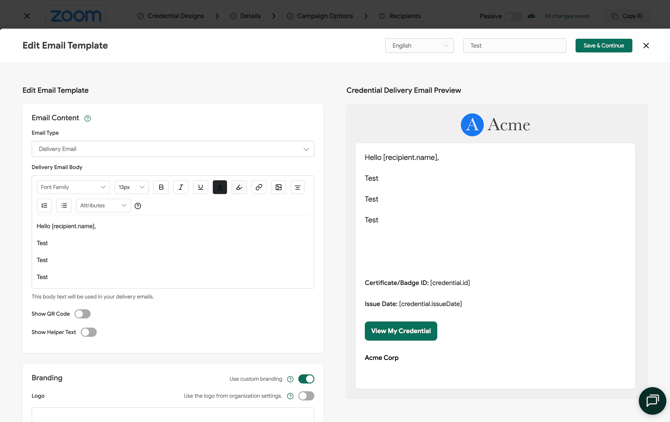Open the live chat widget

coord(652,401)
